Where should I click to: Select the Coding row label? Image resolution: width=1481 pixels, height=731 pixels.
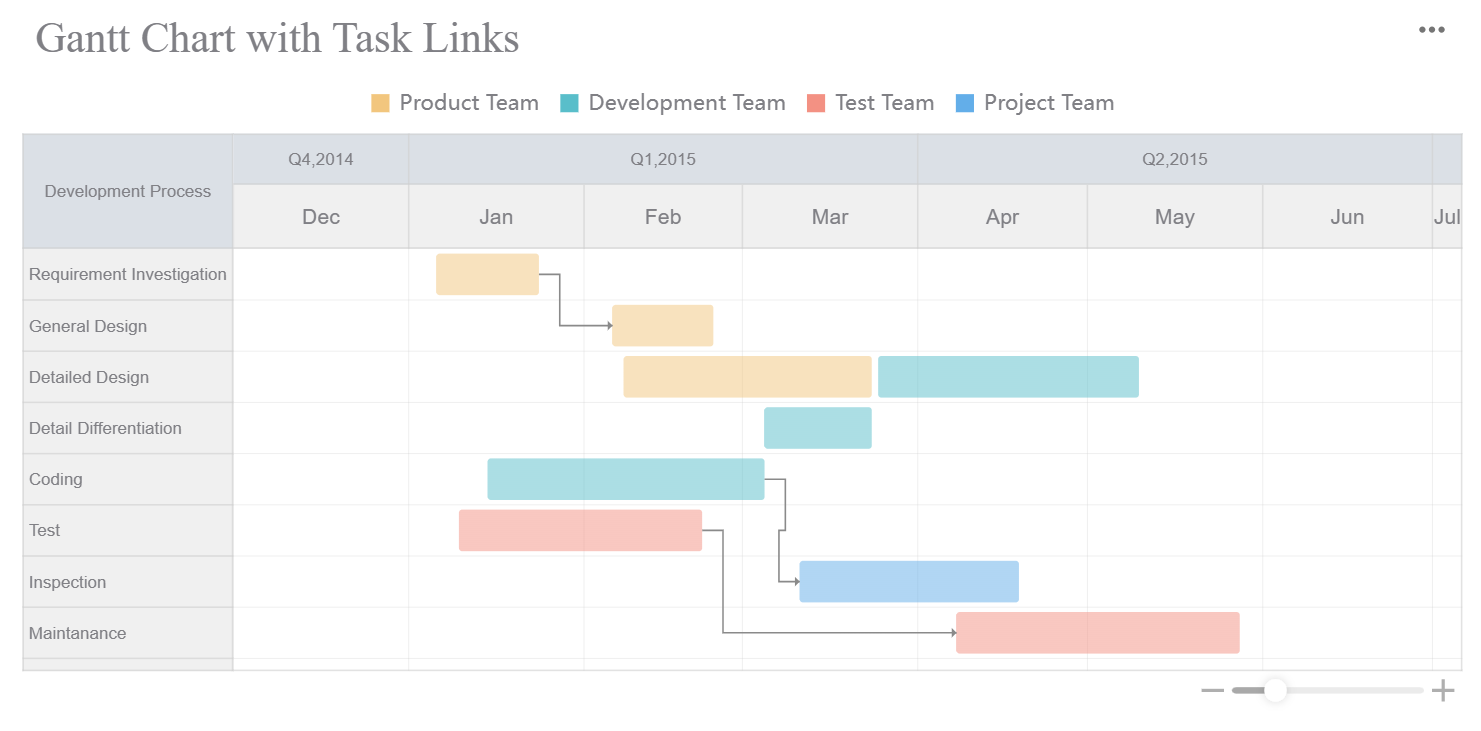(x=56, y=479)
